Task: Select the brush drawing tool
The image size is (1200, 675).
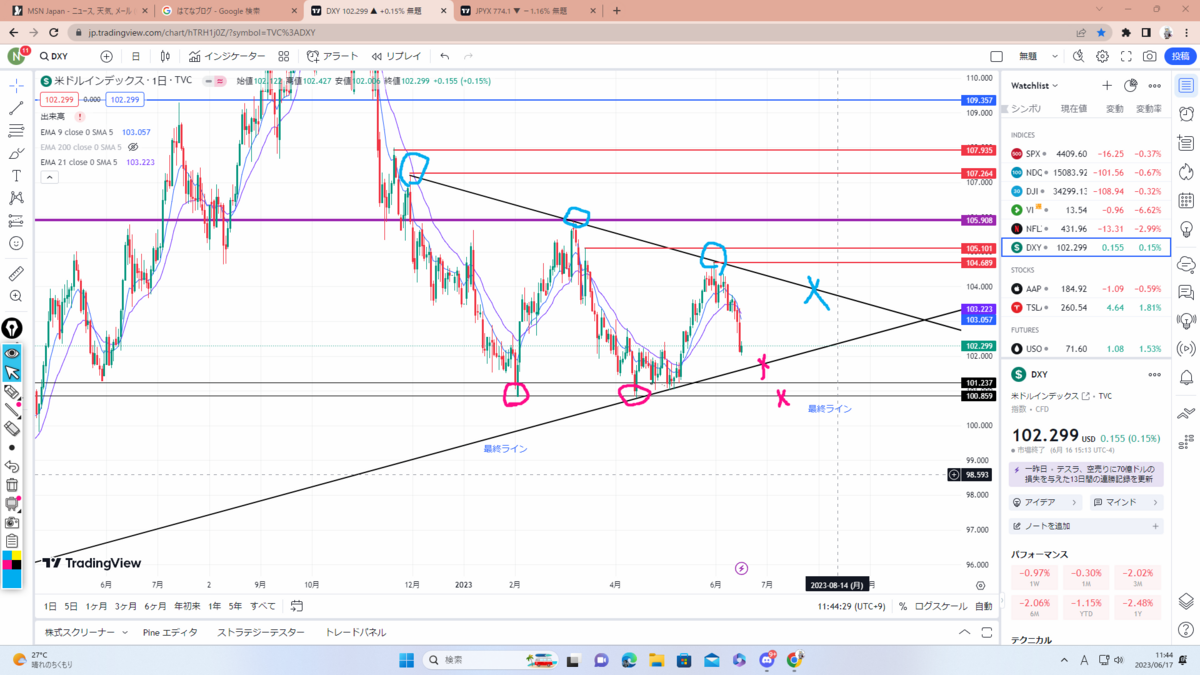Action: (16, 153)
